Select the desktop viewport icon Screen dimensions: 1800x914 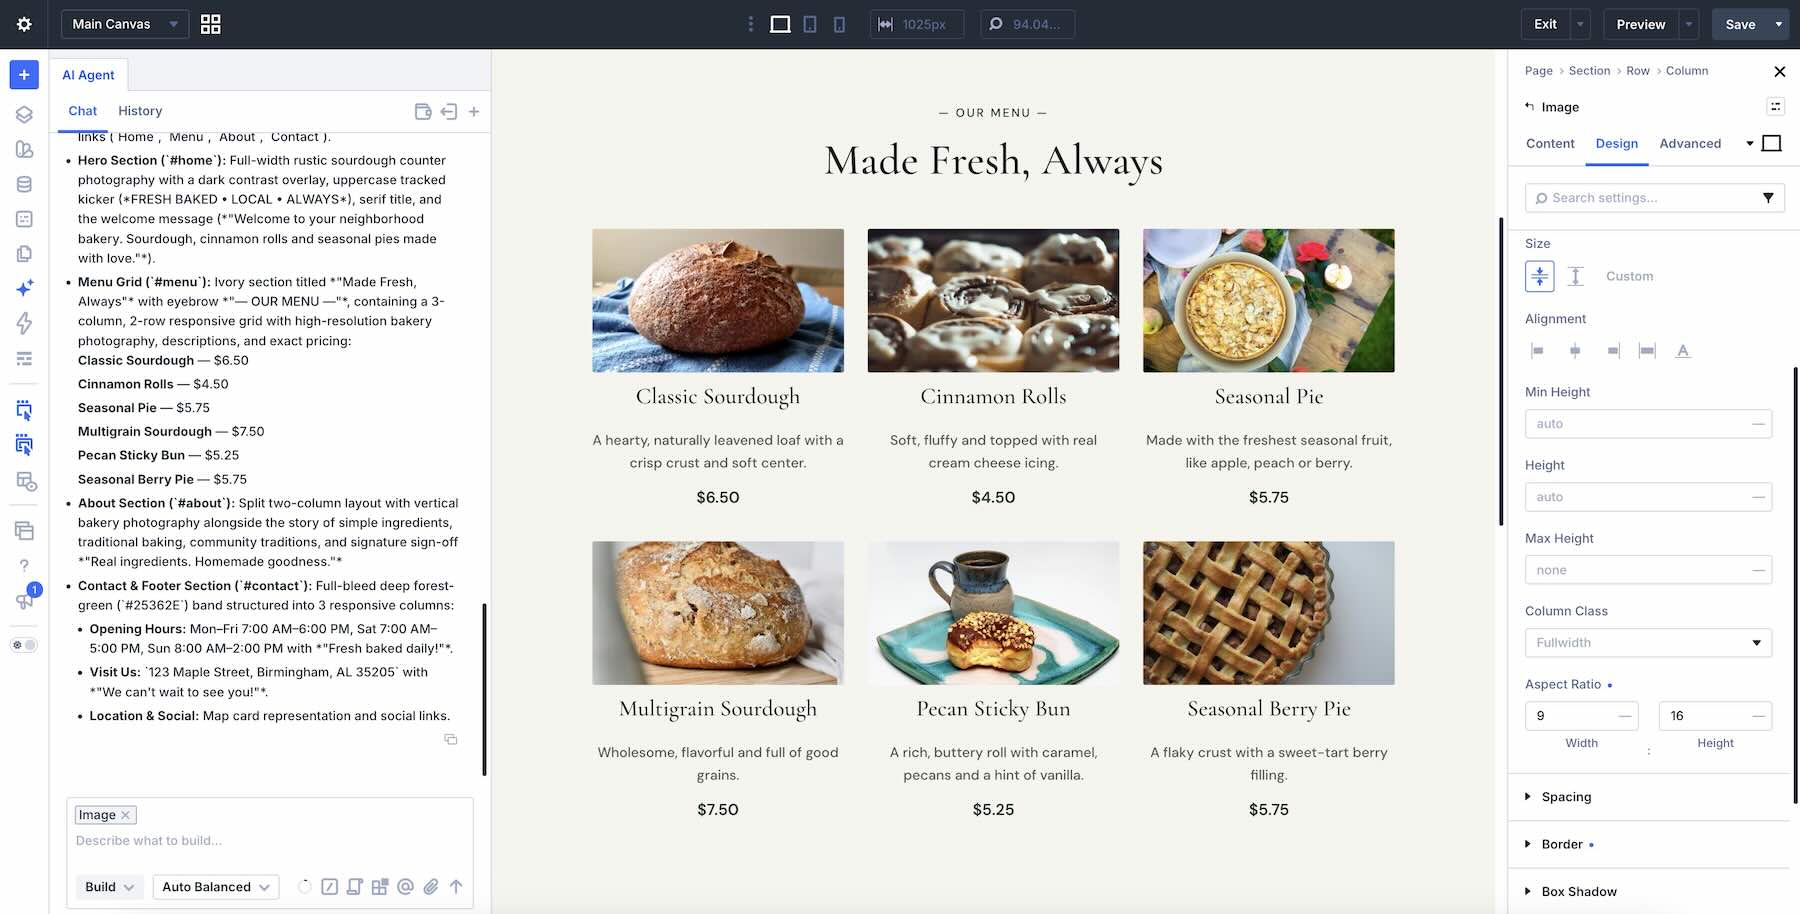pyautogui.click(x=780, y=24)
